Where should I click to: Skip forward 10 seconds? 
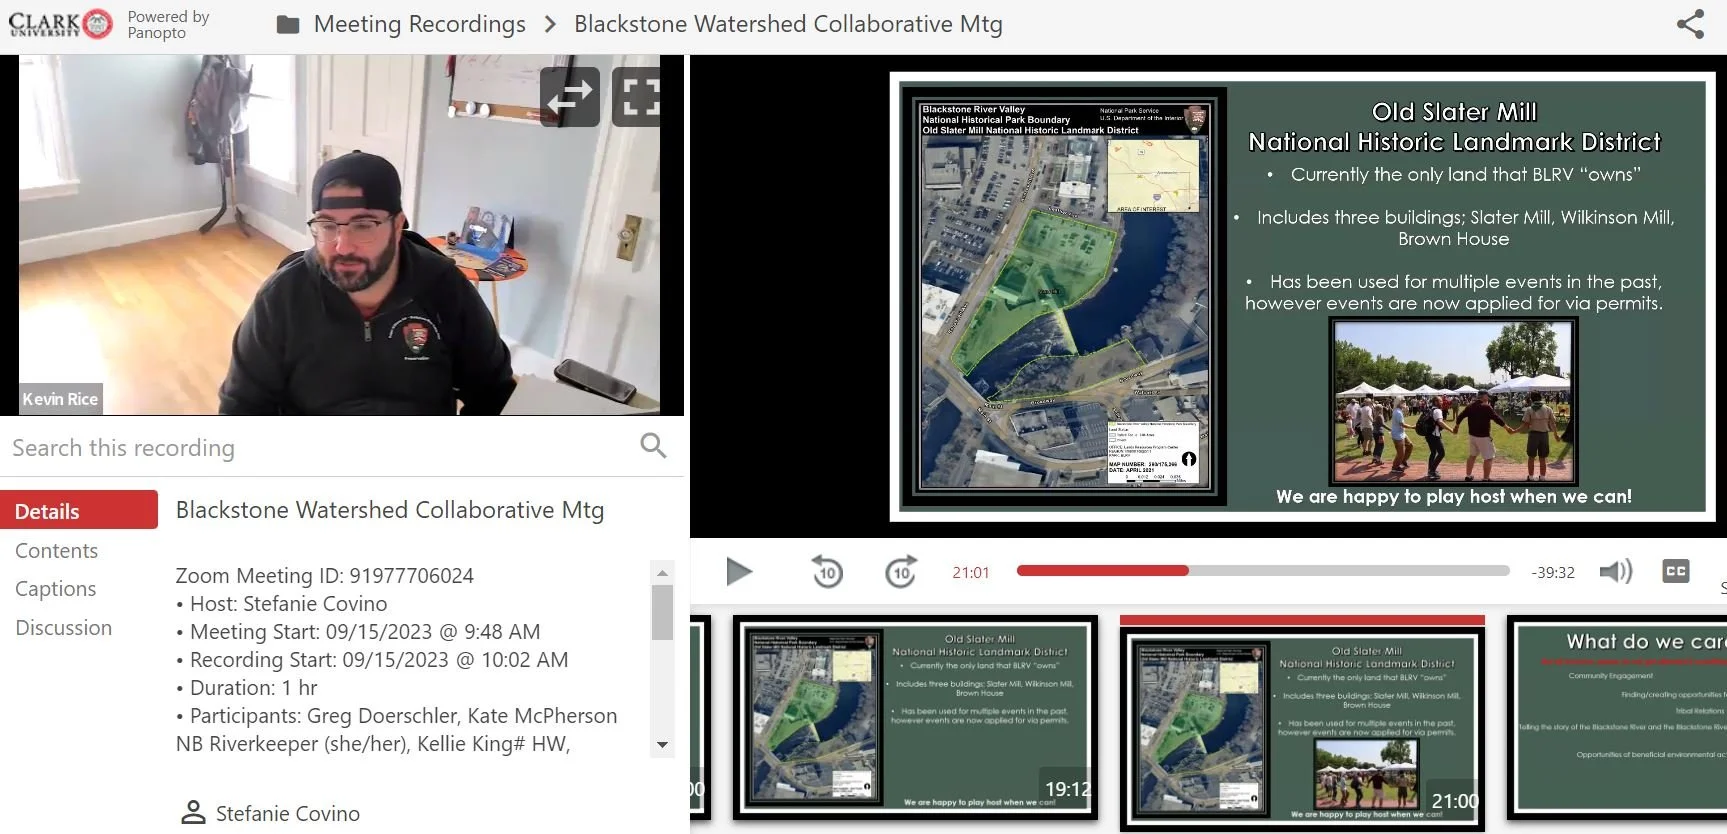[901, 572]
